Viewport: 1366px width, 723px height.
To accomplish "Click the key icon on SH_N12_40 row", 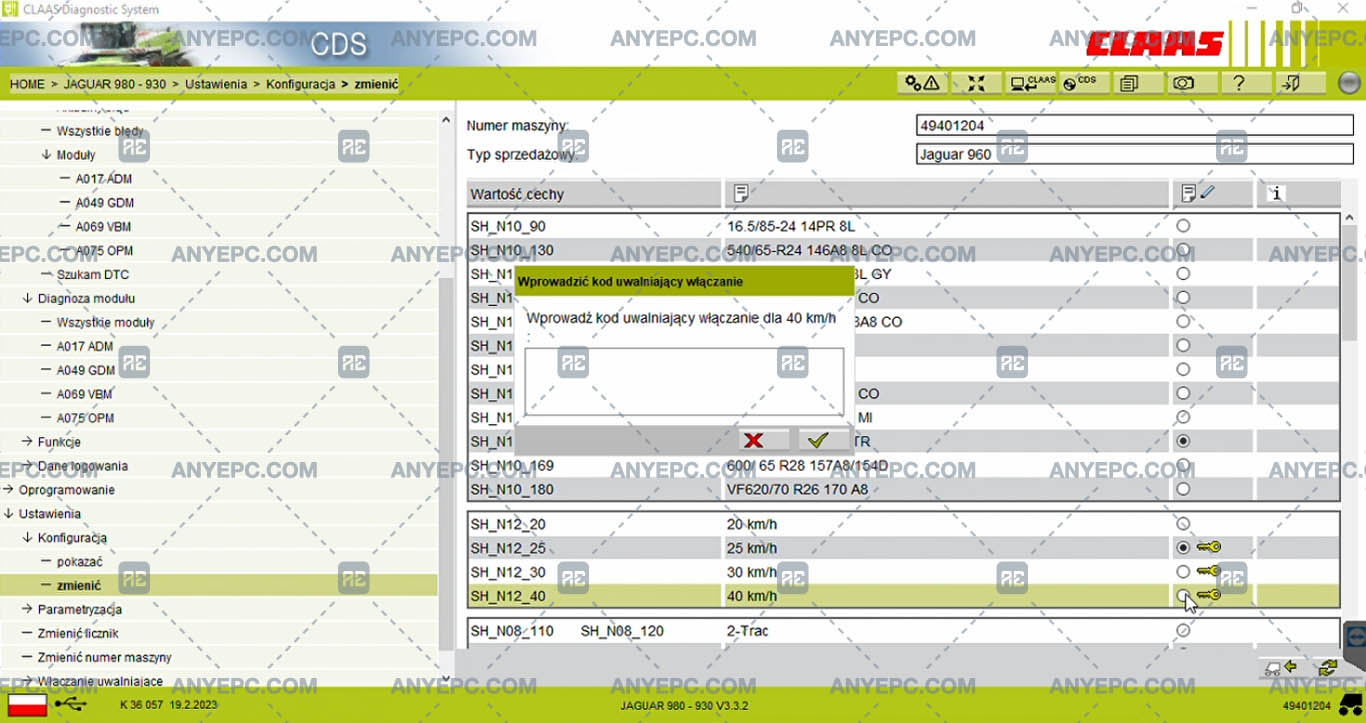I will click(1209, 595).
